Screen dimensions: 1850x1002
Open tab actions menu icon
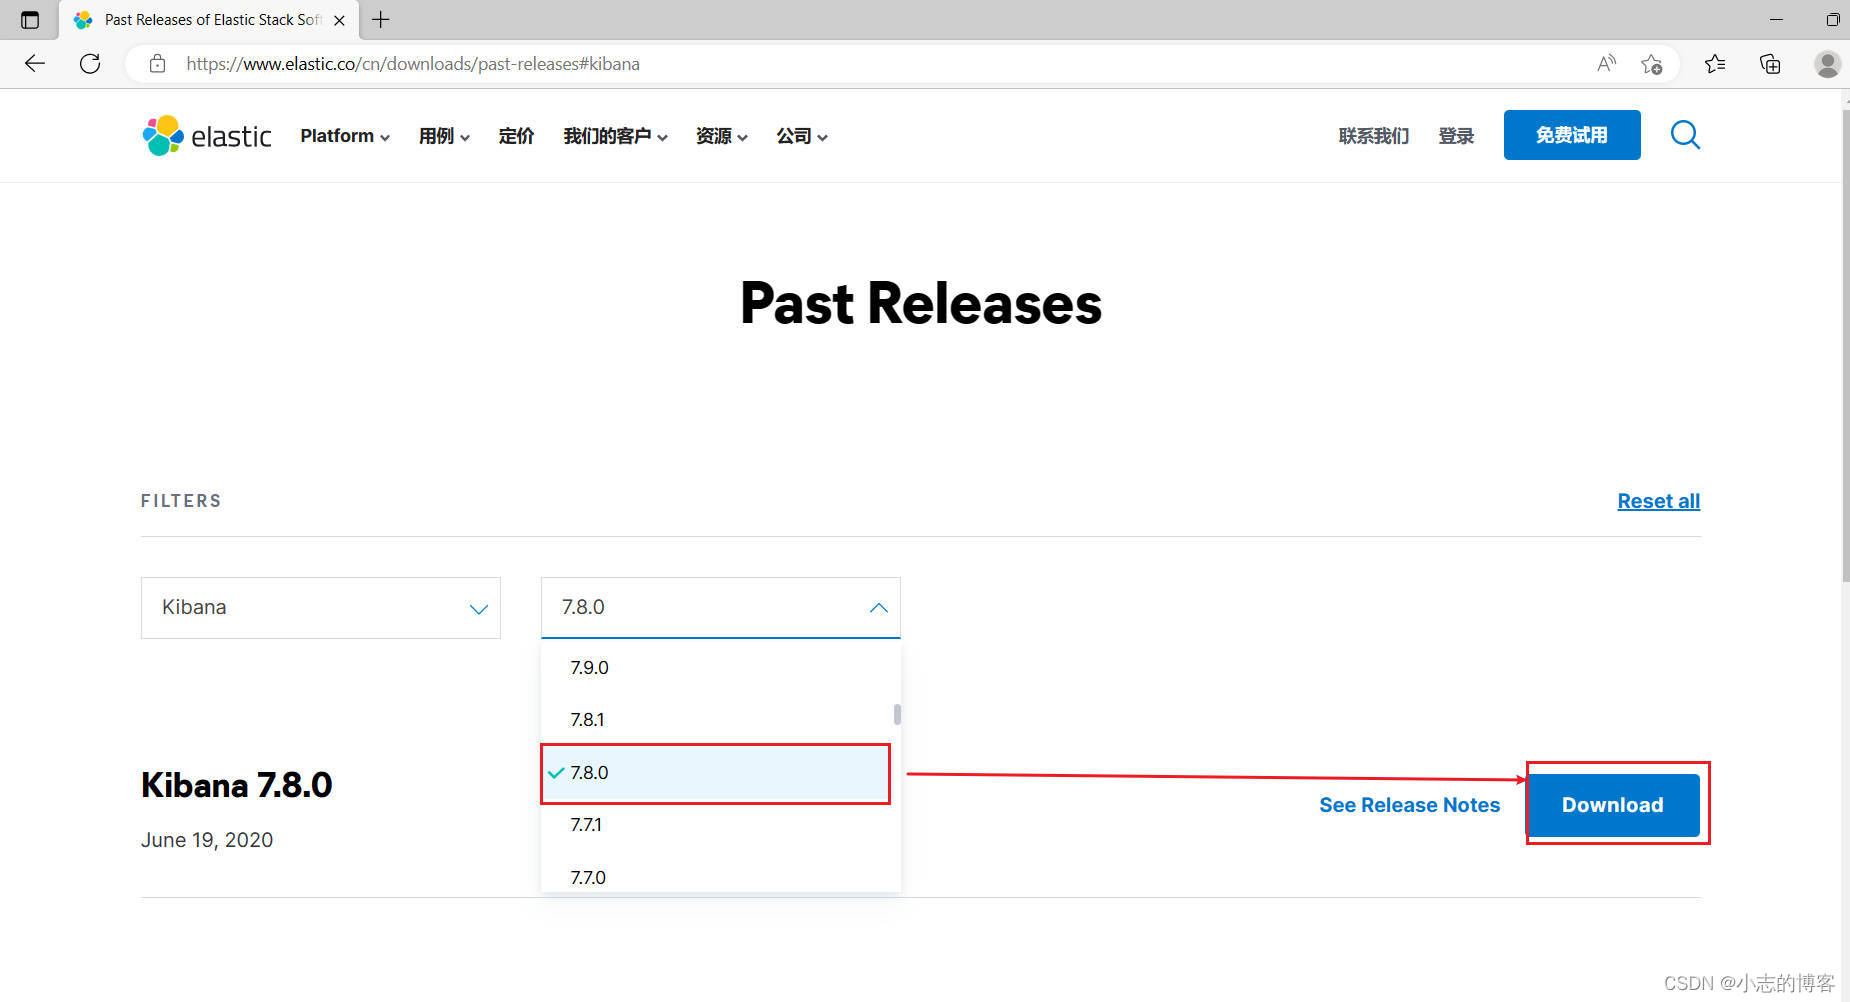click(30, 20)
